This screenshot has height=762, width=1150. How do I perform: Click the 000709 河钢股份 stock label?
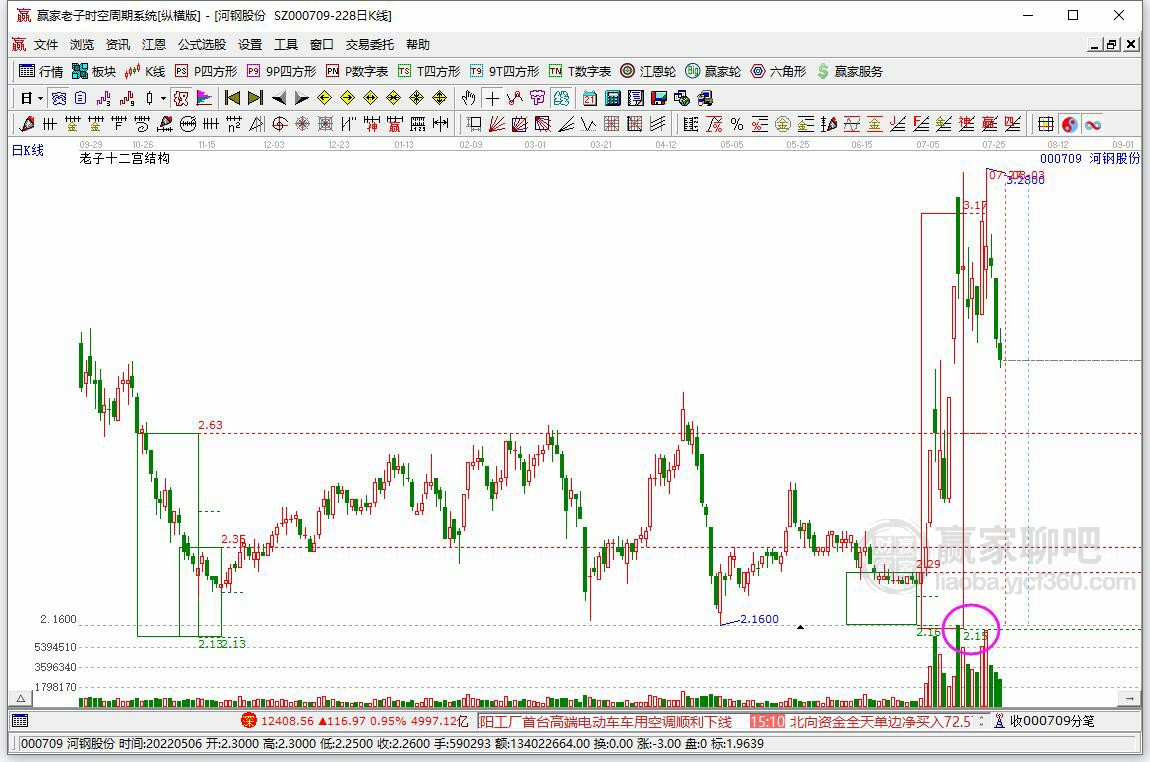(1089, 158)
